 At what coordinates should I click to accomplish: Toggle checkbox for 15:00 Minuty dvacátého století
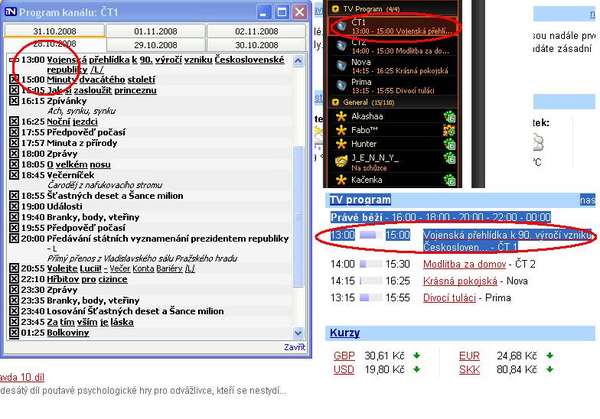tap(14, 80)
